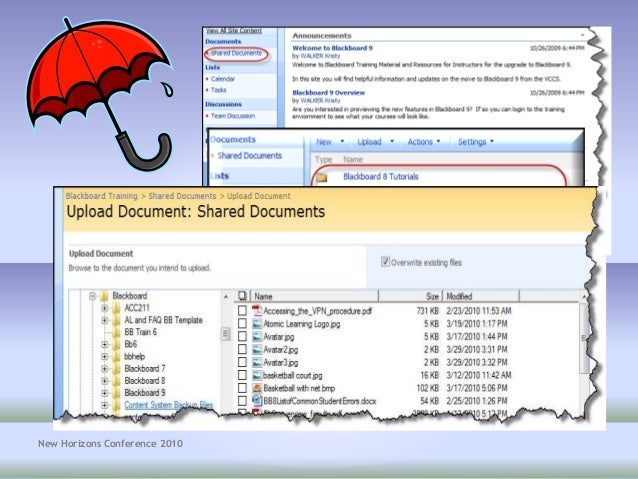Screen dimensions: 638x479
Task: Click folder tree vertical scrollbar handle
Action: (225, 334)
